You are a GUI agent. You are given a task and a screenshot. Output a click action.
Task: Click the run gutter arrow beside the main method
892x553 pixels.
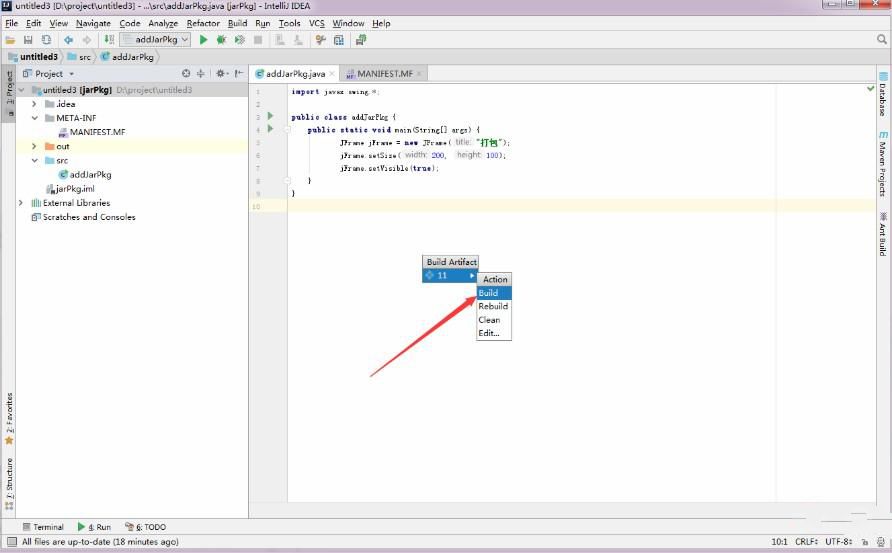tap(270, 129)
